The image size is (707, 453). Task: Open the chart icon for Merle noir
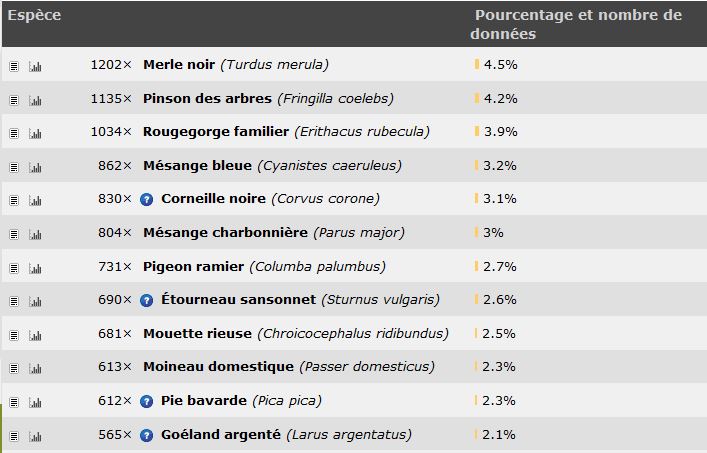click(x=35, y=67)
